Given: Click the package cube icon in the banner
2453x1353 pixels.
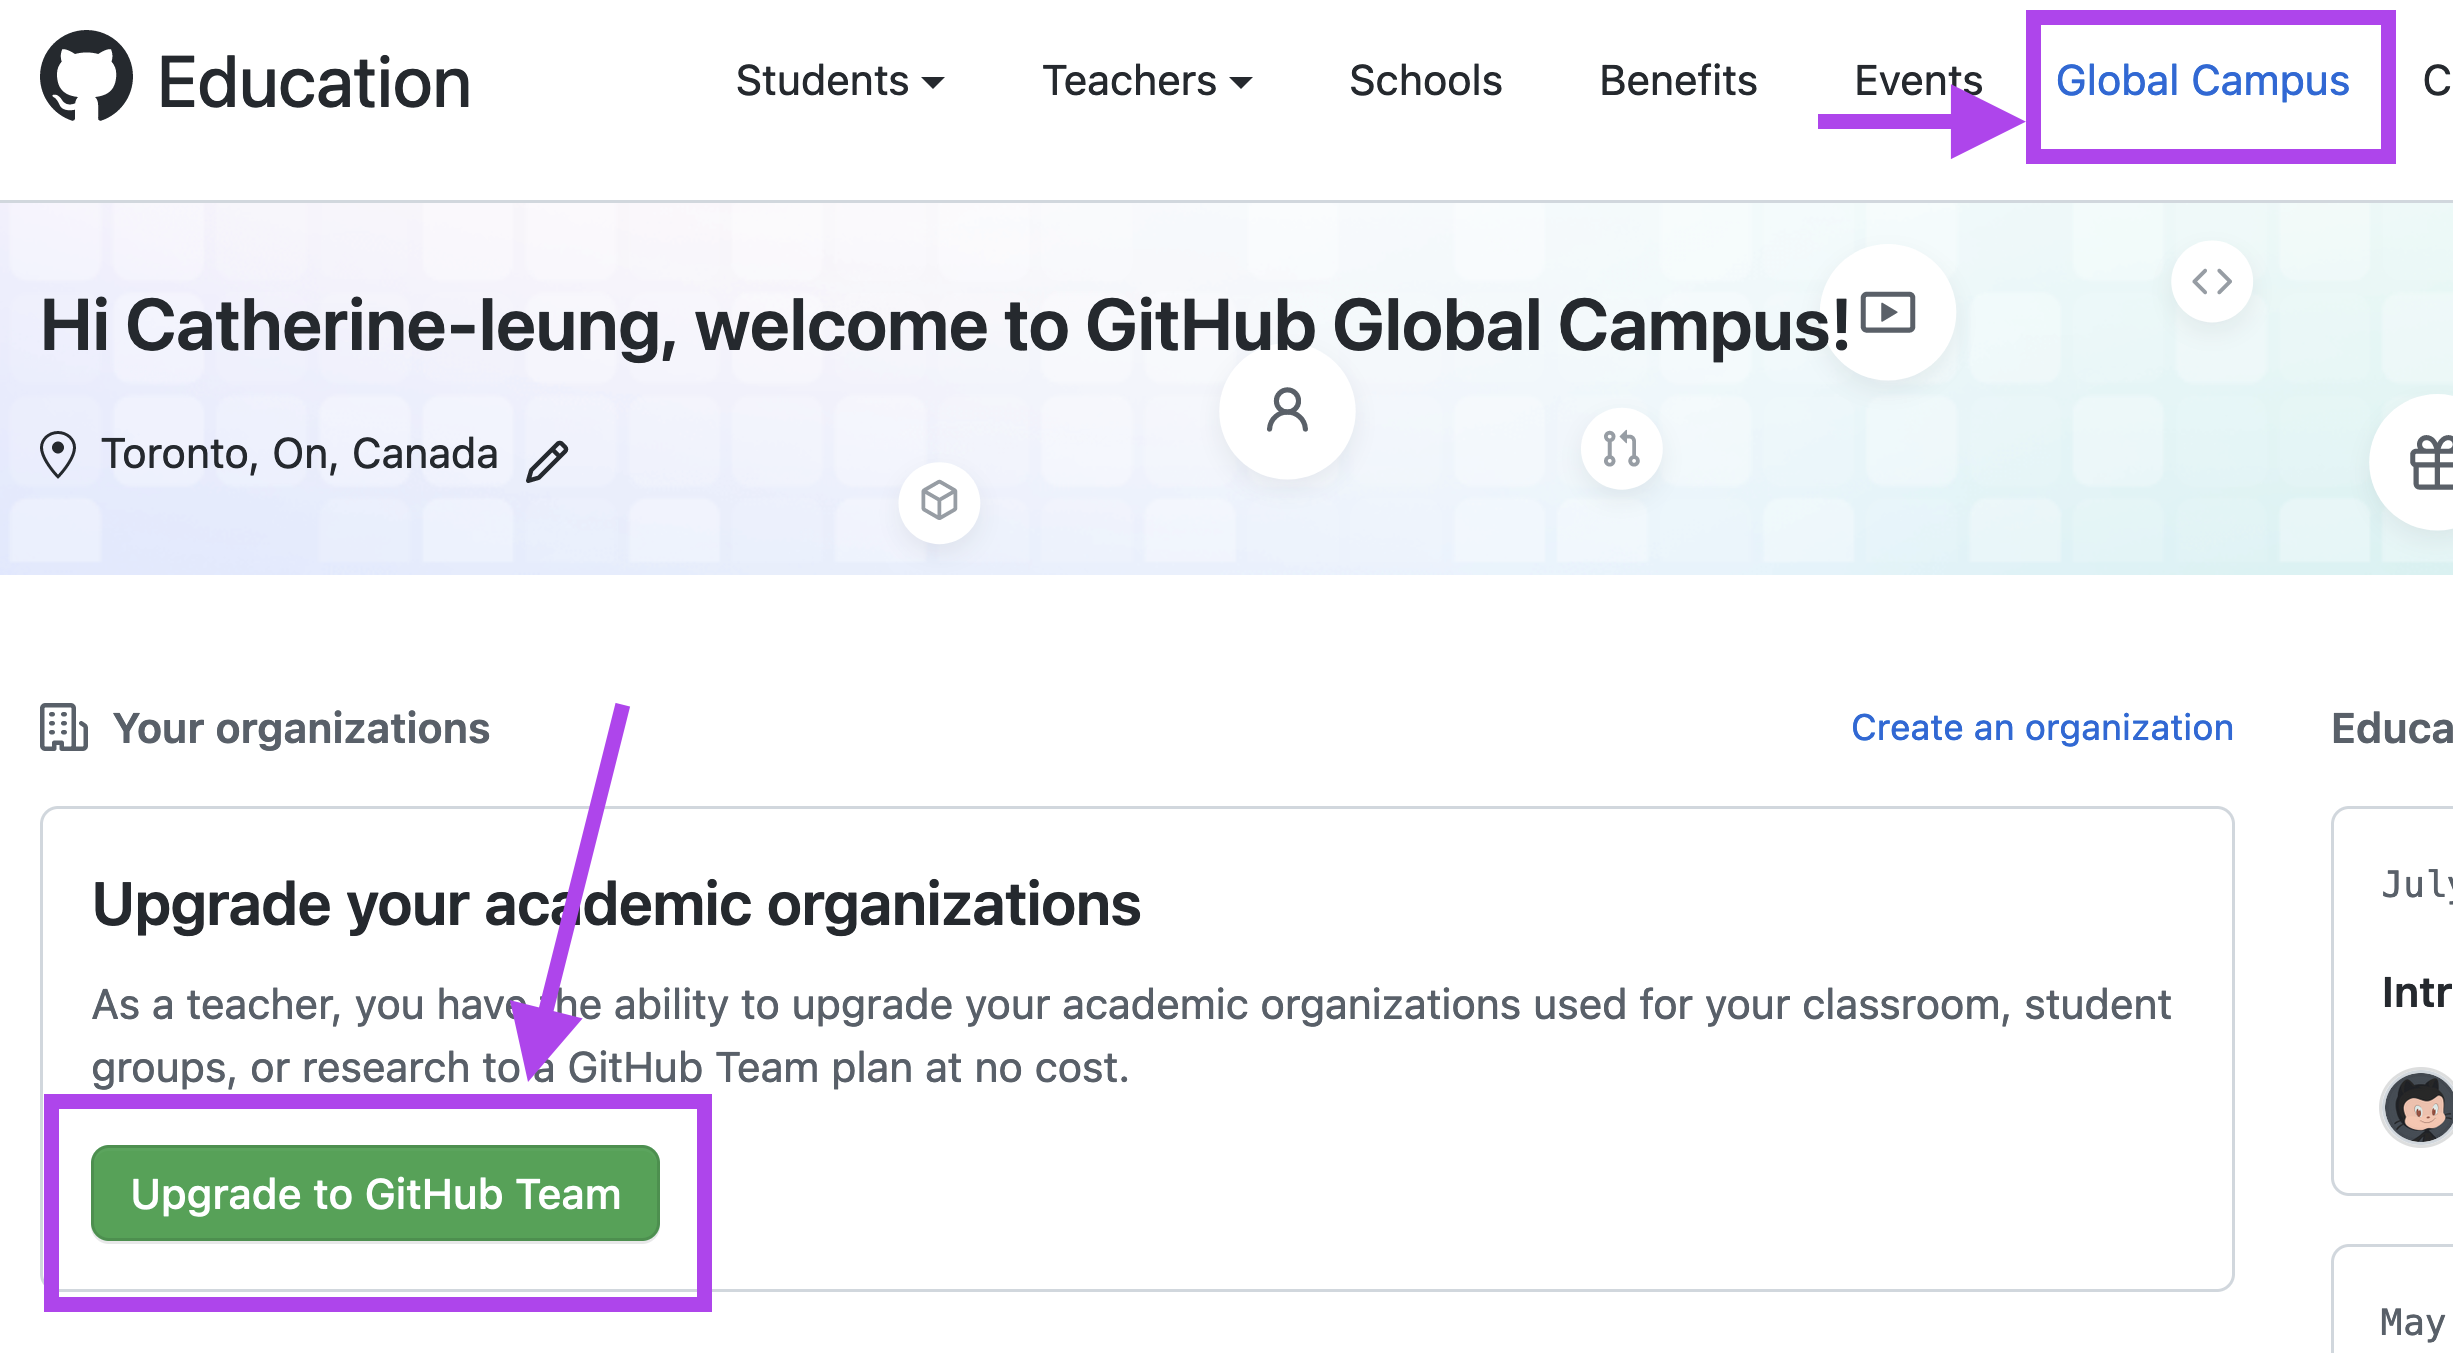Looking at the screenshot, I should click(938, 503).
